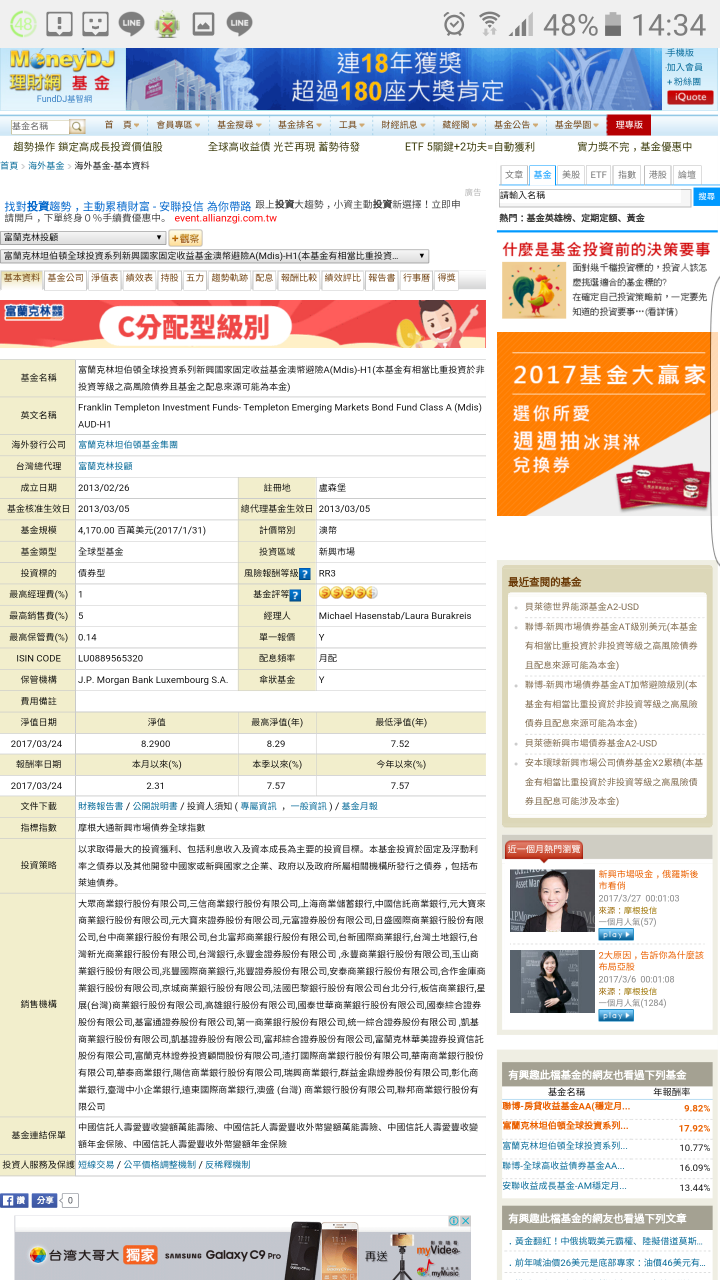Click the +觀察 watchlist button

click(185, 238)
